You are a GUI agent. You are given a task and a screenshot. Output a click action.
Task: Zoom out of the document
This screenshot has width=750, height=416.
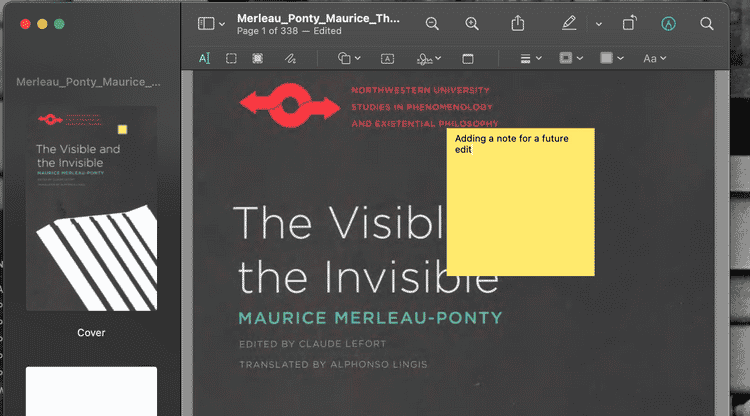click(x=432, y=23)
